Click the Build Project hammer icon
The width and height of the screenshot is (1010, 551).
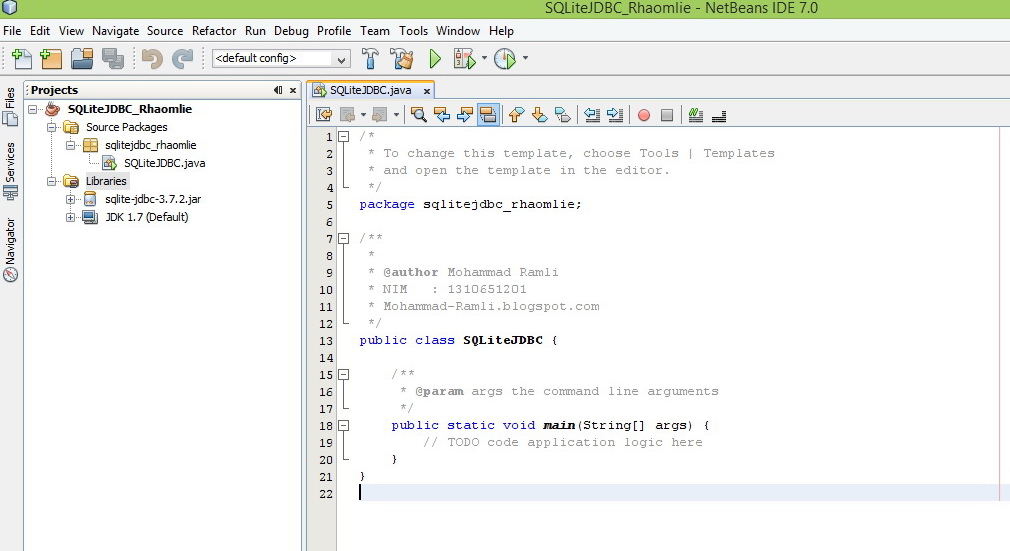click(370, 59)
